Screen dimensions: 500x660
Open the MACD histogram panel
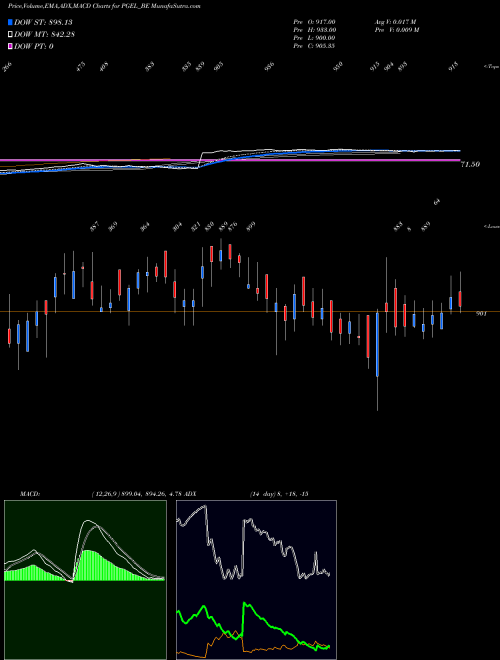(x=85, y=580)
